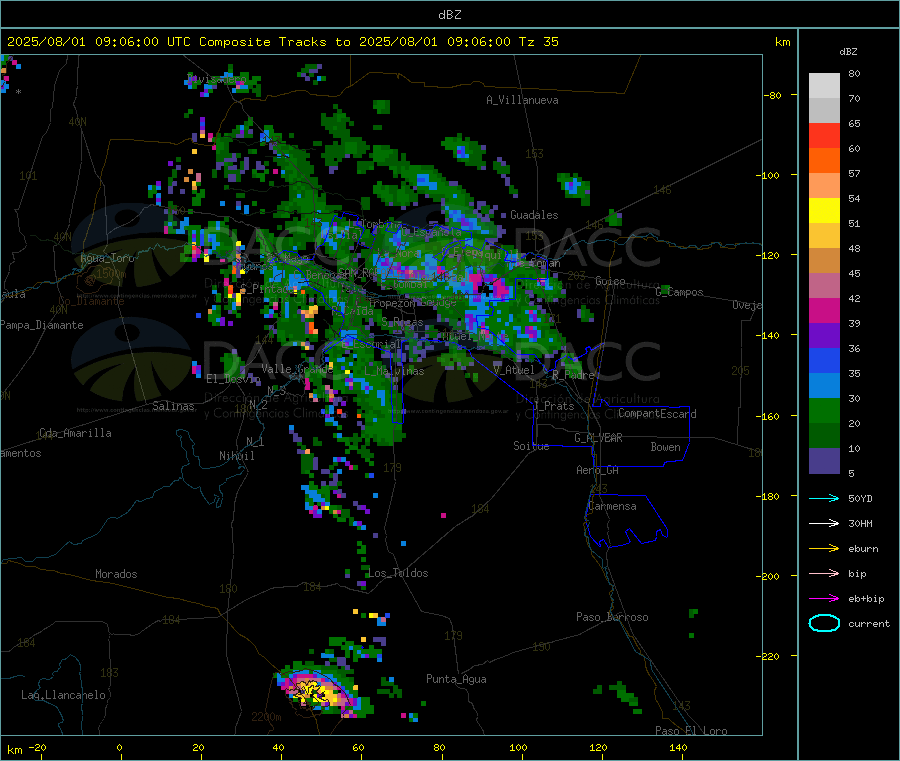Click the -80 km tick on right axis
This screenshot has height=761, width=900.
pos(773,95)
